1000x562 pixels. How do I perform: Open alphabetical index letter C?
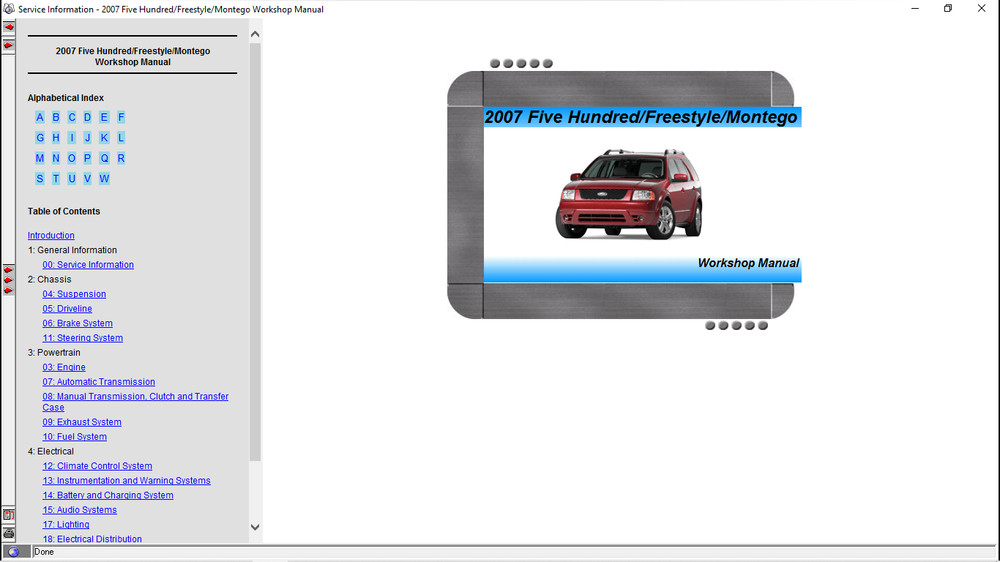[71, 117]
